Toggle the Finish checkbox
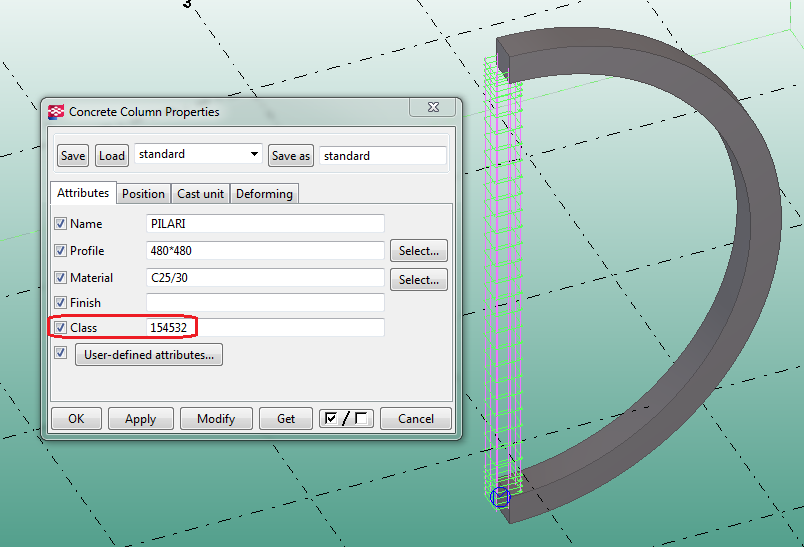804x547 pixels. (x=61, y=302)
